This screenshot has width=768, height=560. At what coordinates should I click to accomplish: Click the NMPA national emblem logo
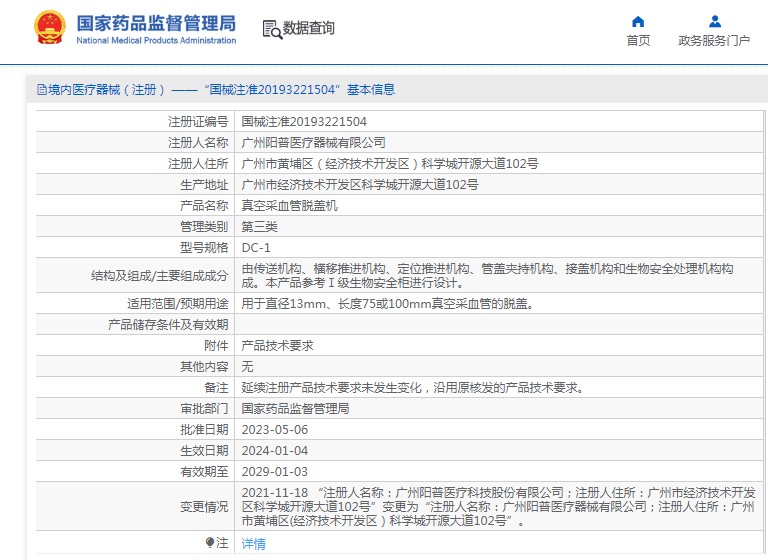49,27
